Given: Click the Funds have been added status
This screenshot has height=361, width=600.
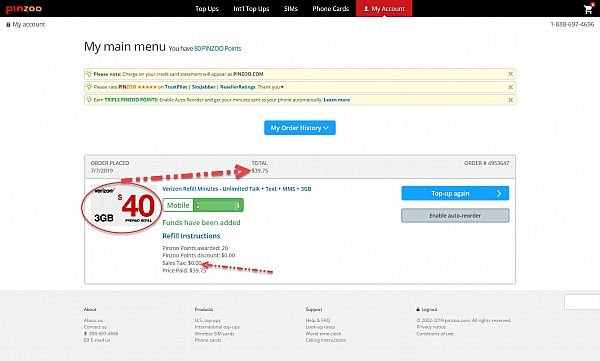Looking at the screenshot, I should click(x=201, y=222).
